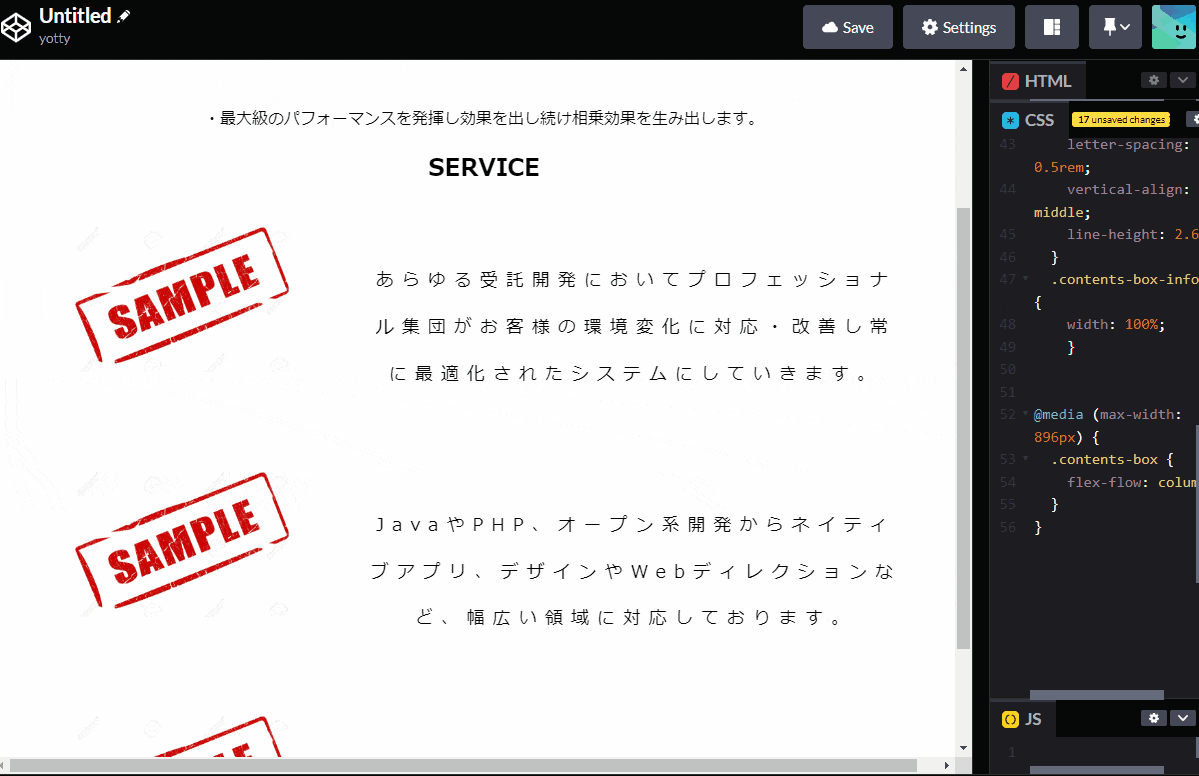The image size is (1199, 776).
Task: Click the pin icon in the header
Action: (x=1109, y=26)
